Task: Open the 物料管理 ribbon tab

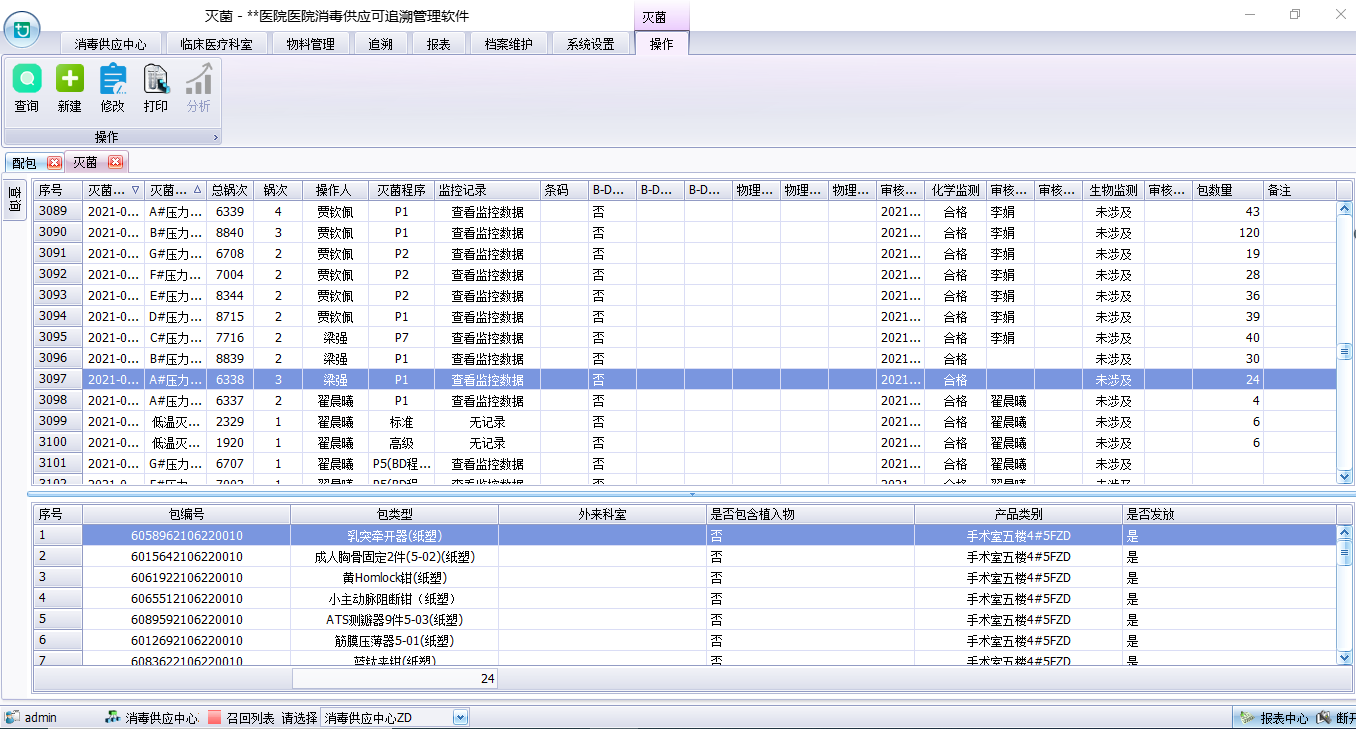Action: pyautogui.click(x=310, y=44)
